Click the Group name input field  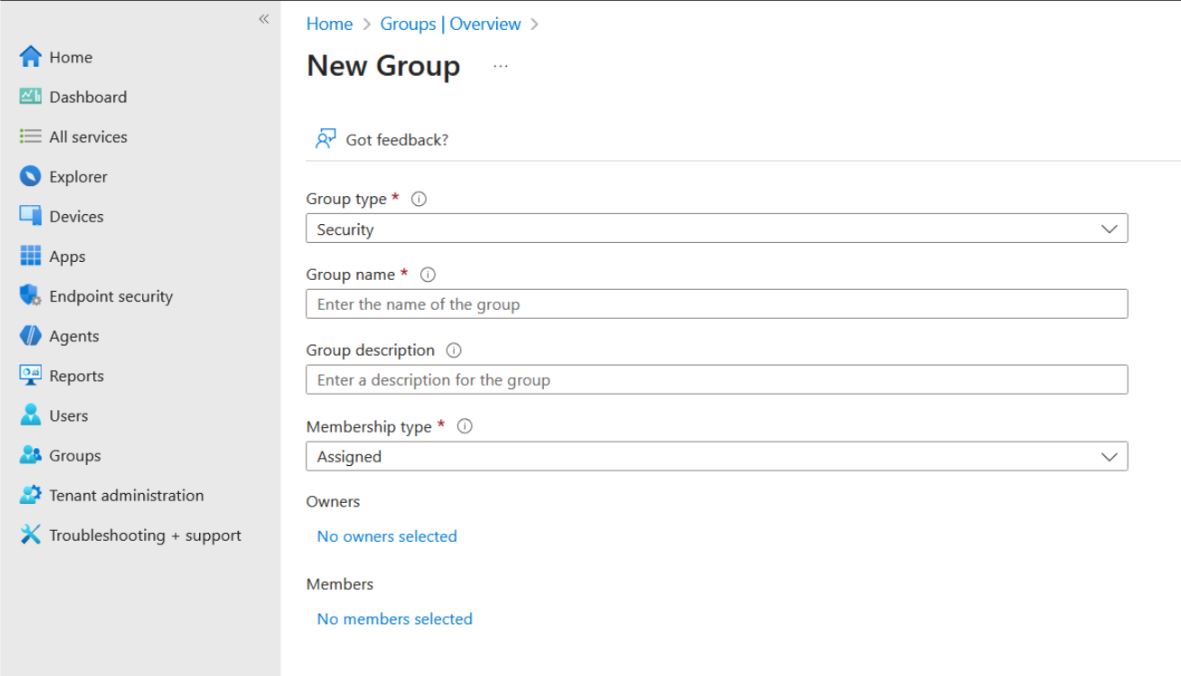pyautogui.click(x=716, y=304)
